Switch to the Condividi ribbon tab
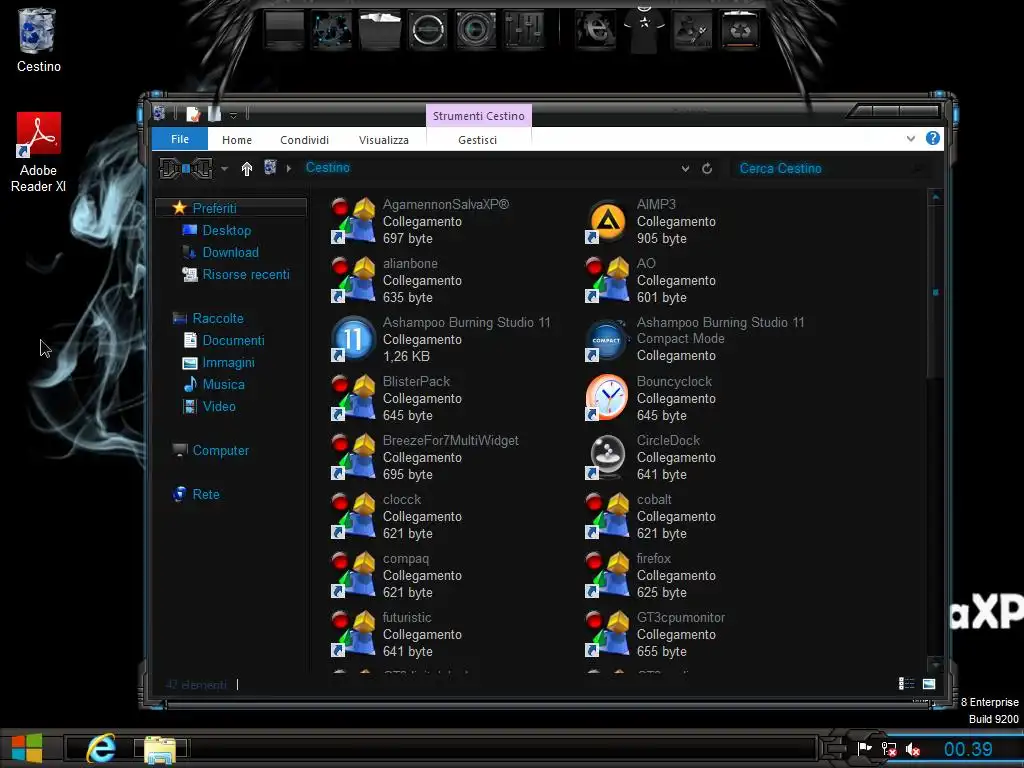Viewport: 1024px width, 768px height. pos(304,140)
